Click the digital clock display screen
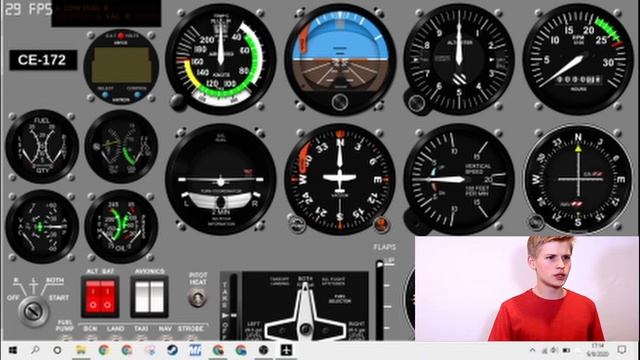This screenshot has width=640, height=360. click(x=121, y=65)
